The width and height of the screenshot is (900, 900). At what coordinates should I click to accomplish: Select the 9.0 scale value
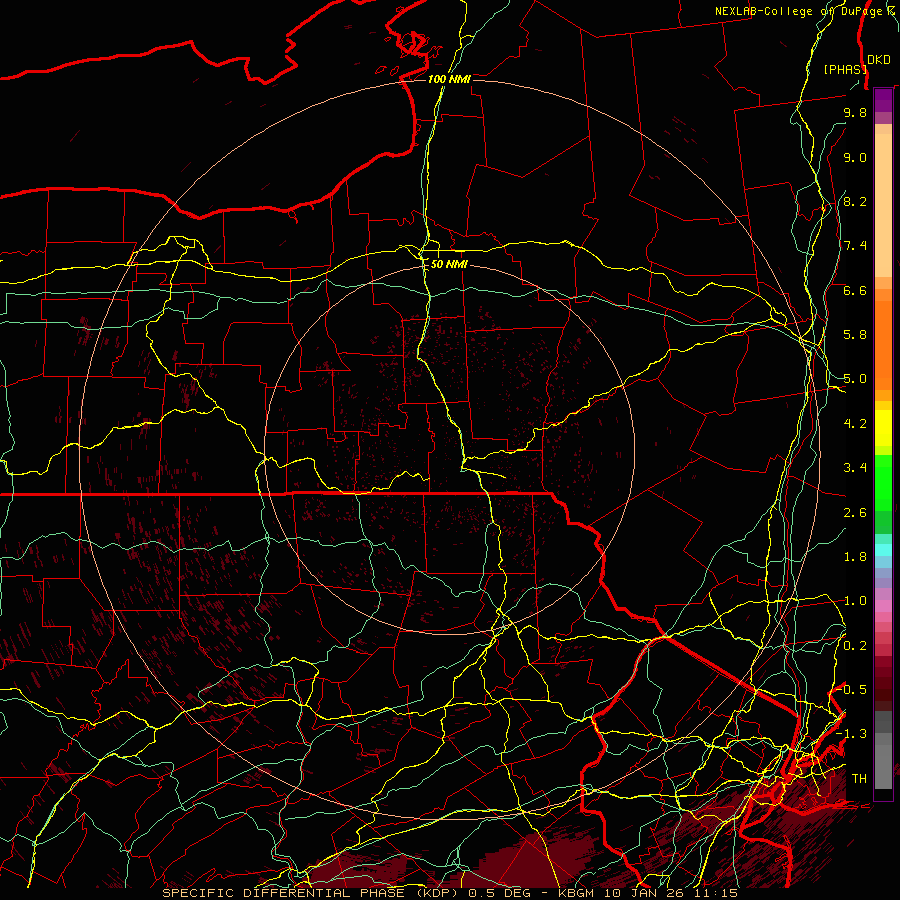tap(855, 157)
